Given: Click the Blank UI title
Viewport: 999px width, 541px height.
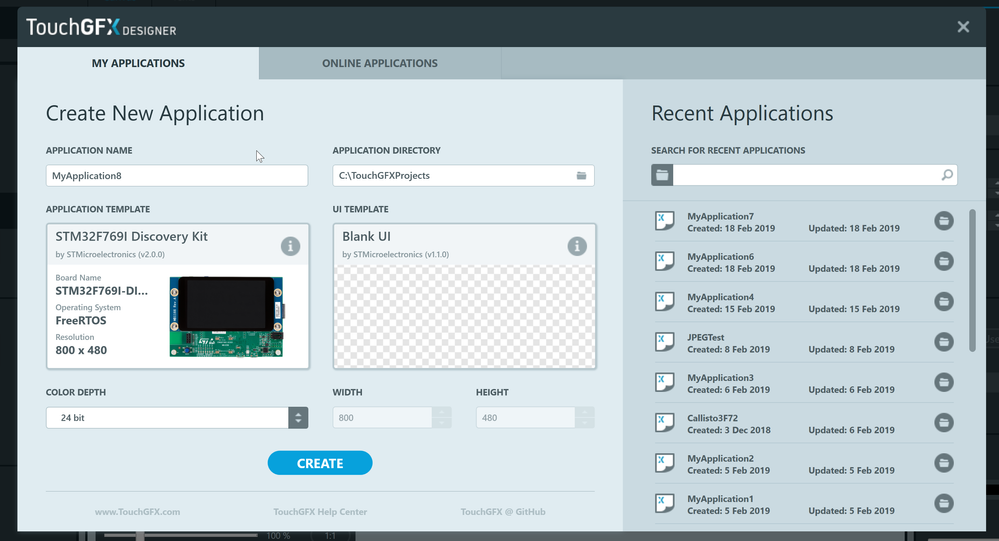Looking at the screenshot, I should coord(366,236).
